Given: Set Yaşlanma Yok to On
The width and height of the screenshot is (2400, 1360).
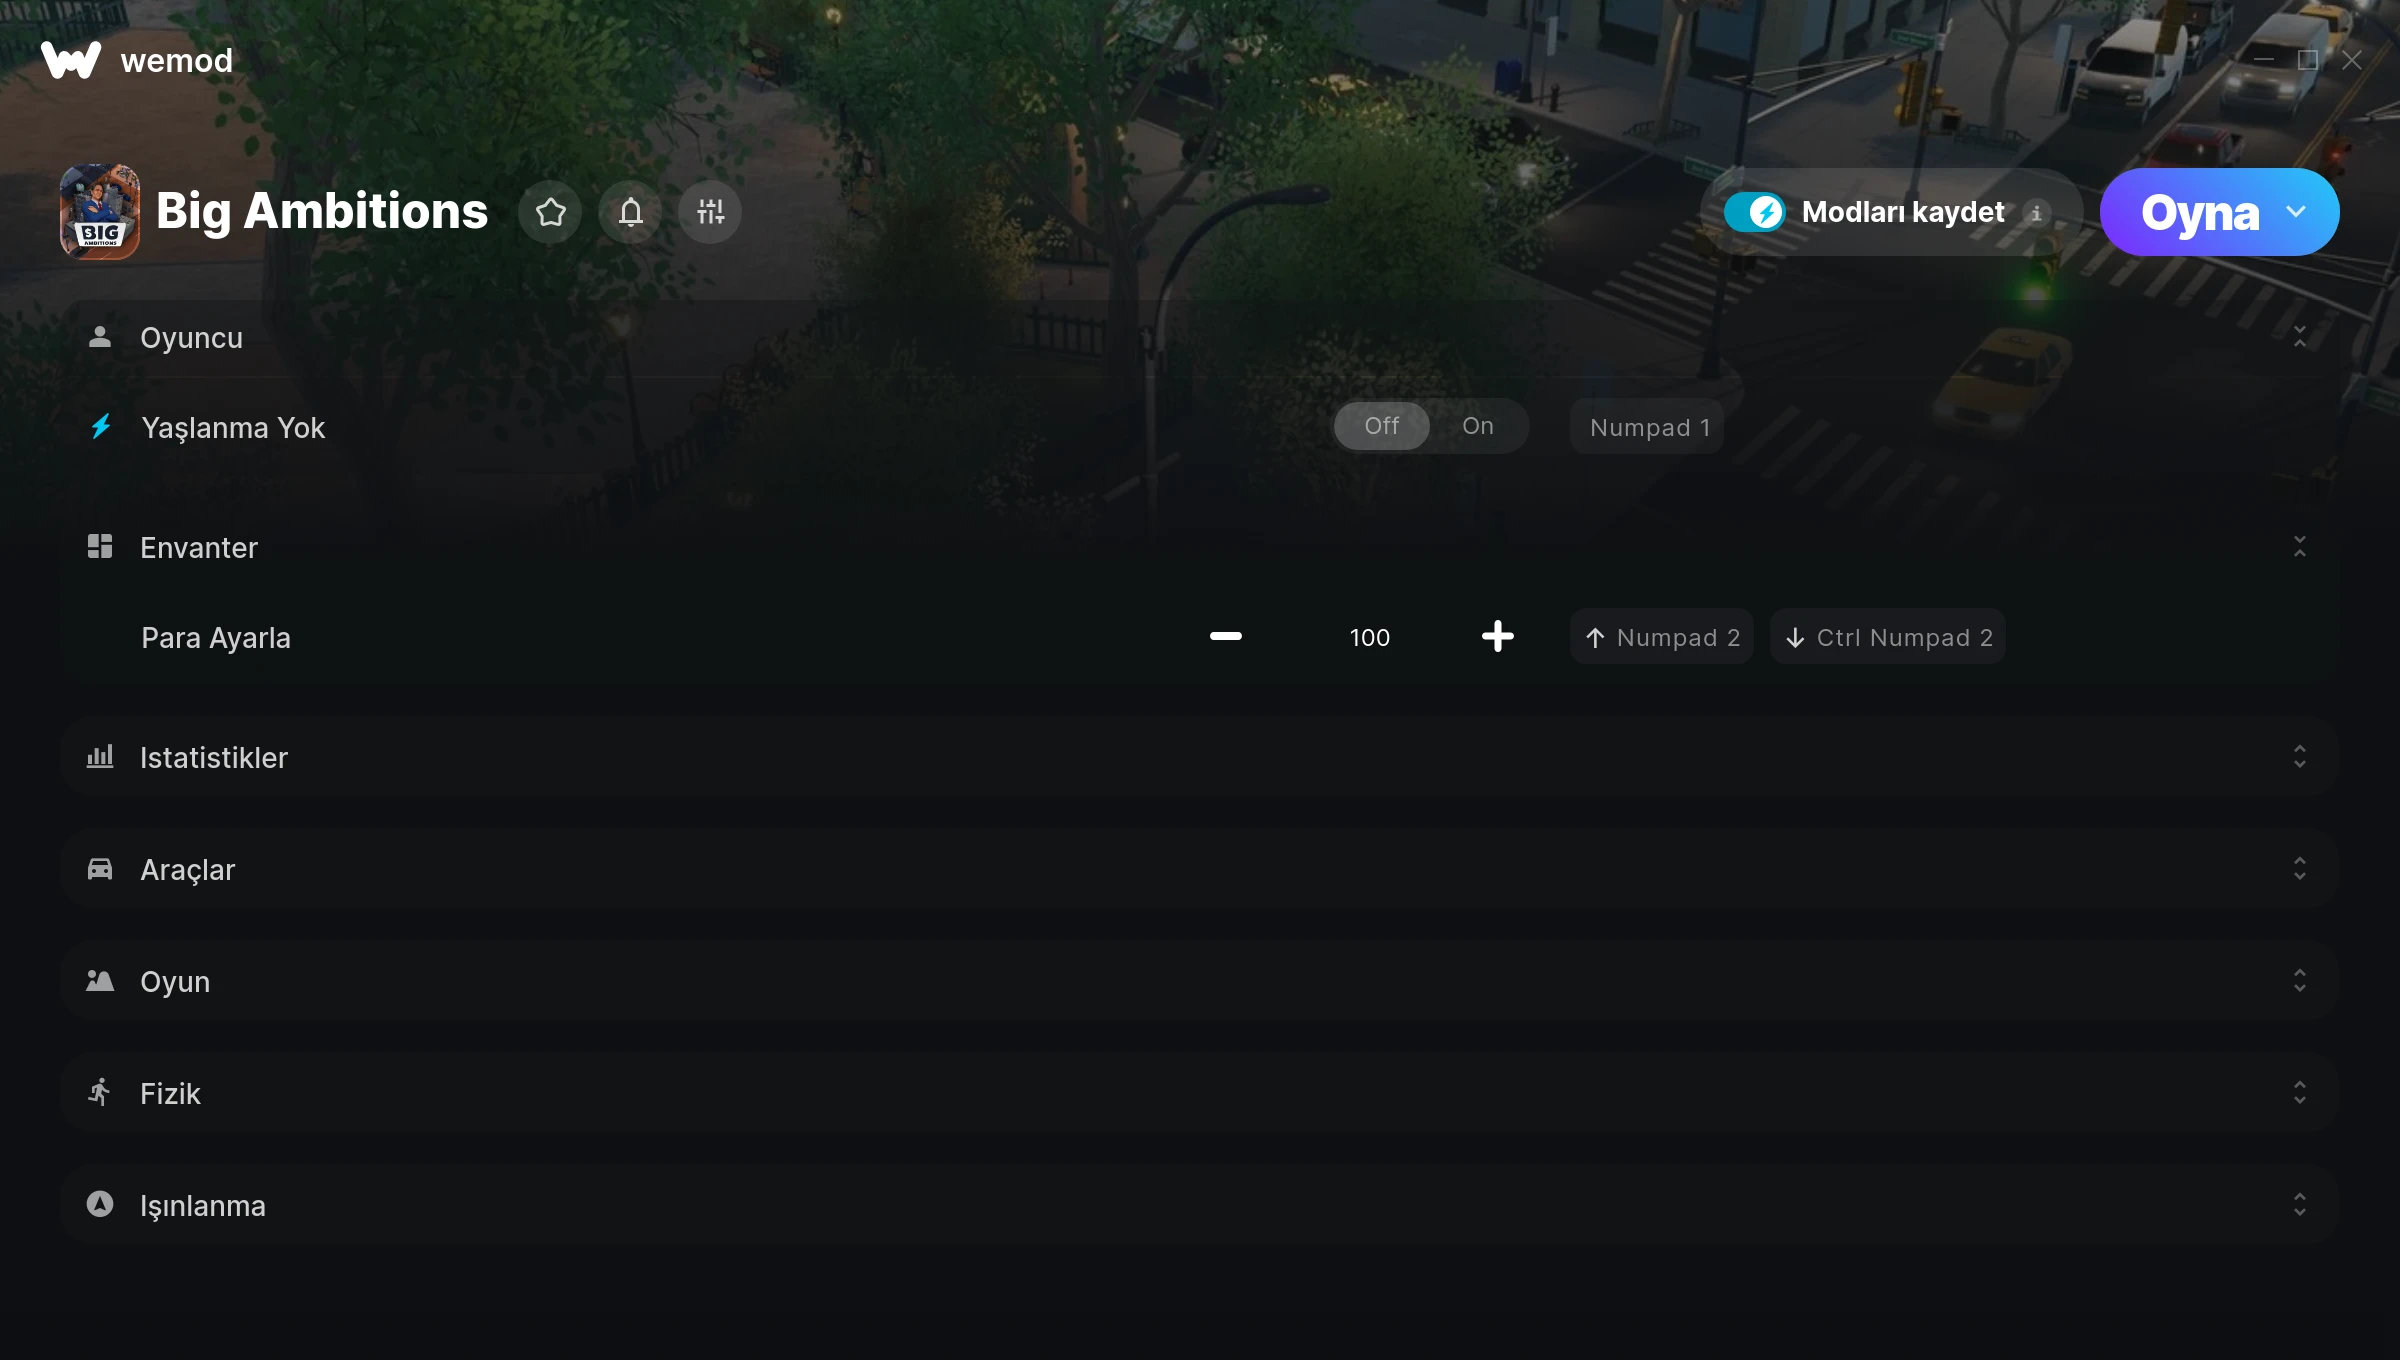Looking at the screenshot, I should coord(1477,426).
